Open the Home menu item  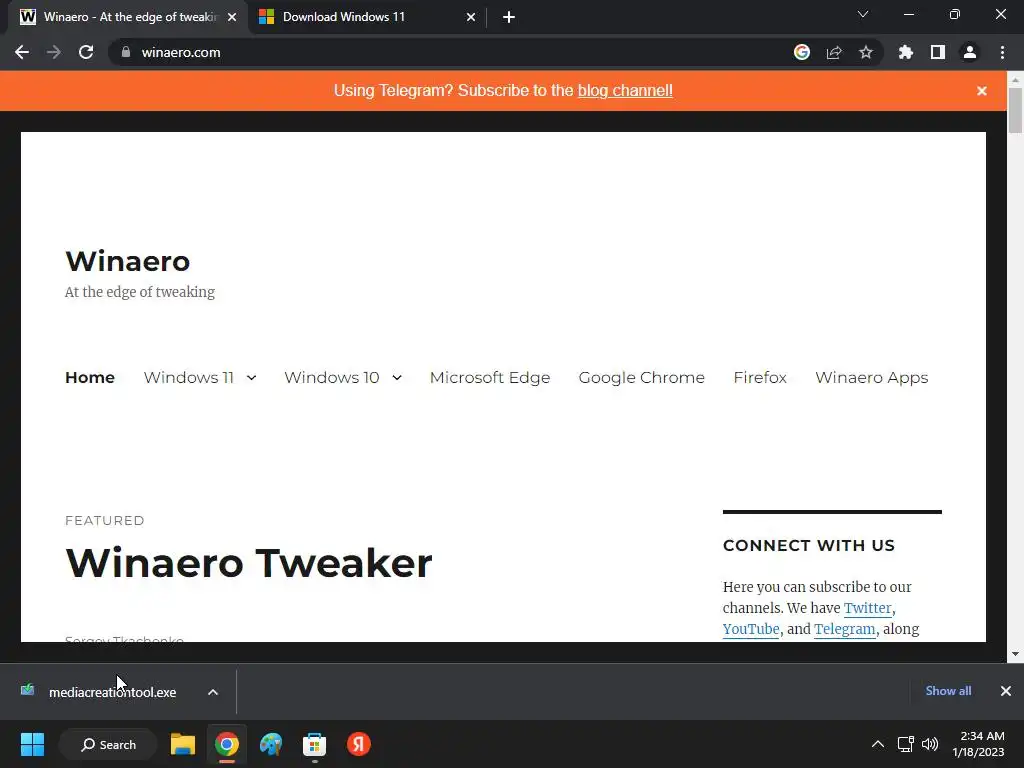[90, 377]
